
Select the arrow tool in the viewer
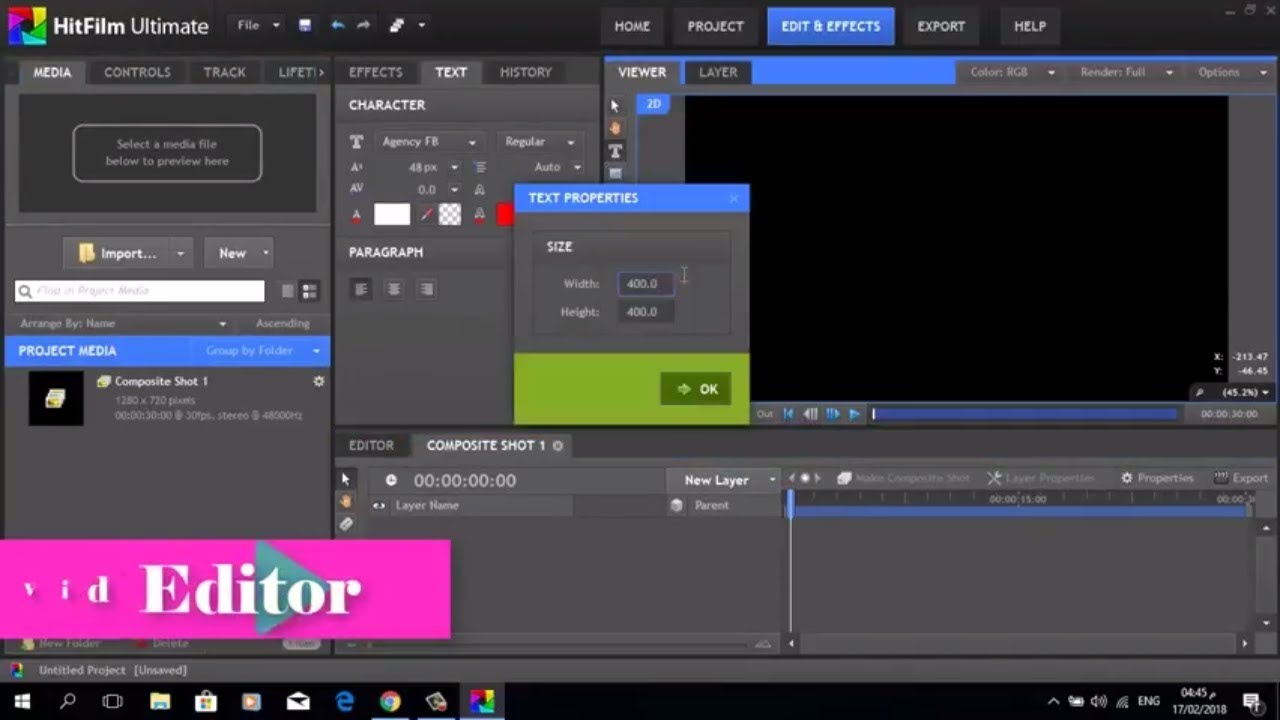(615, 106)
